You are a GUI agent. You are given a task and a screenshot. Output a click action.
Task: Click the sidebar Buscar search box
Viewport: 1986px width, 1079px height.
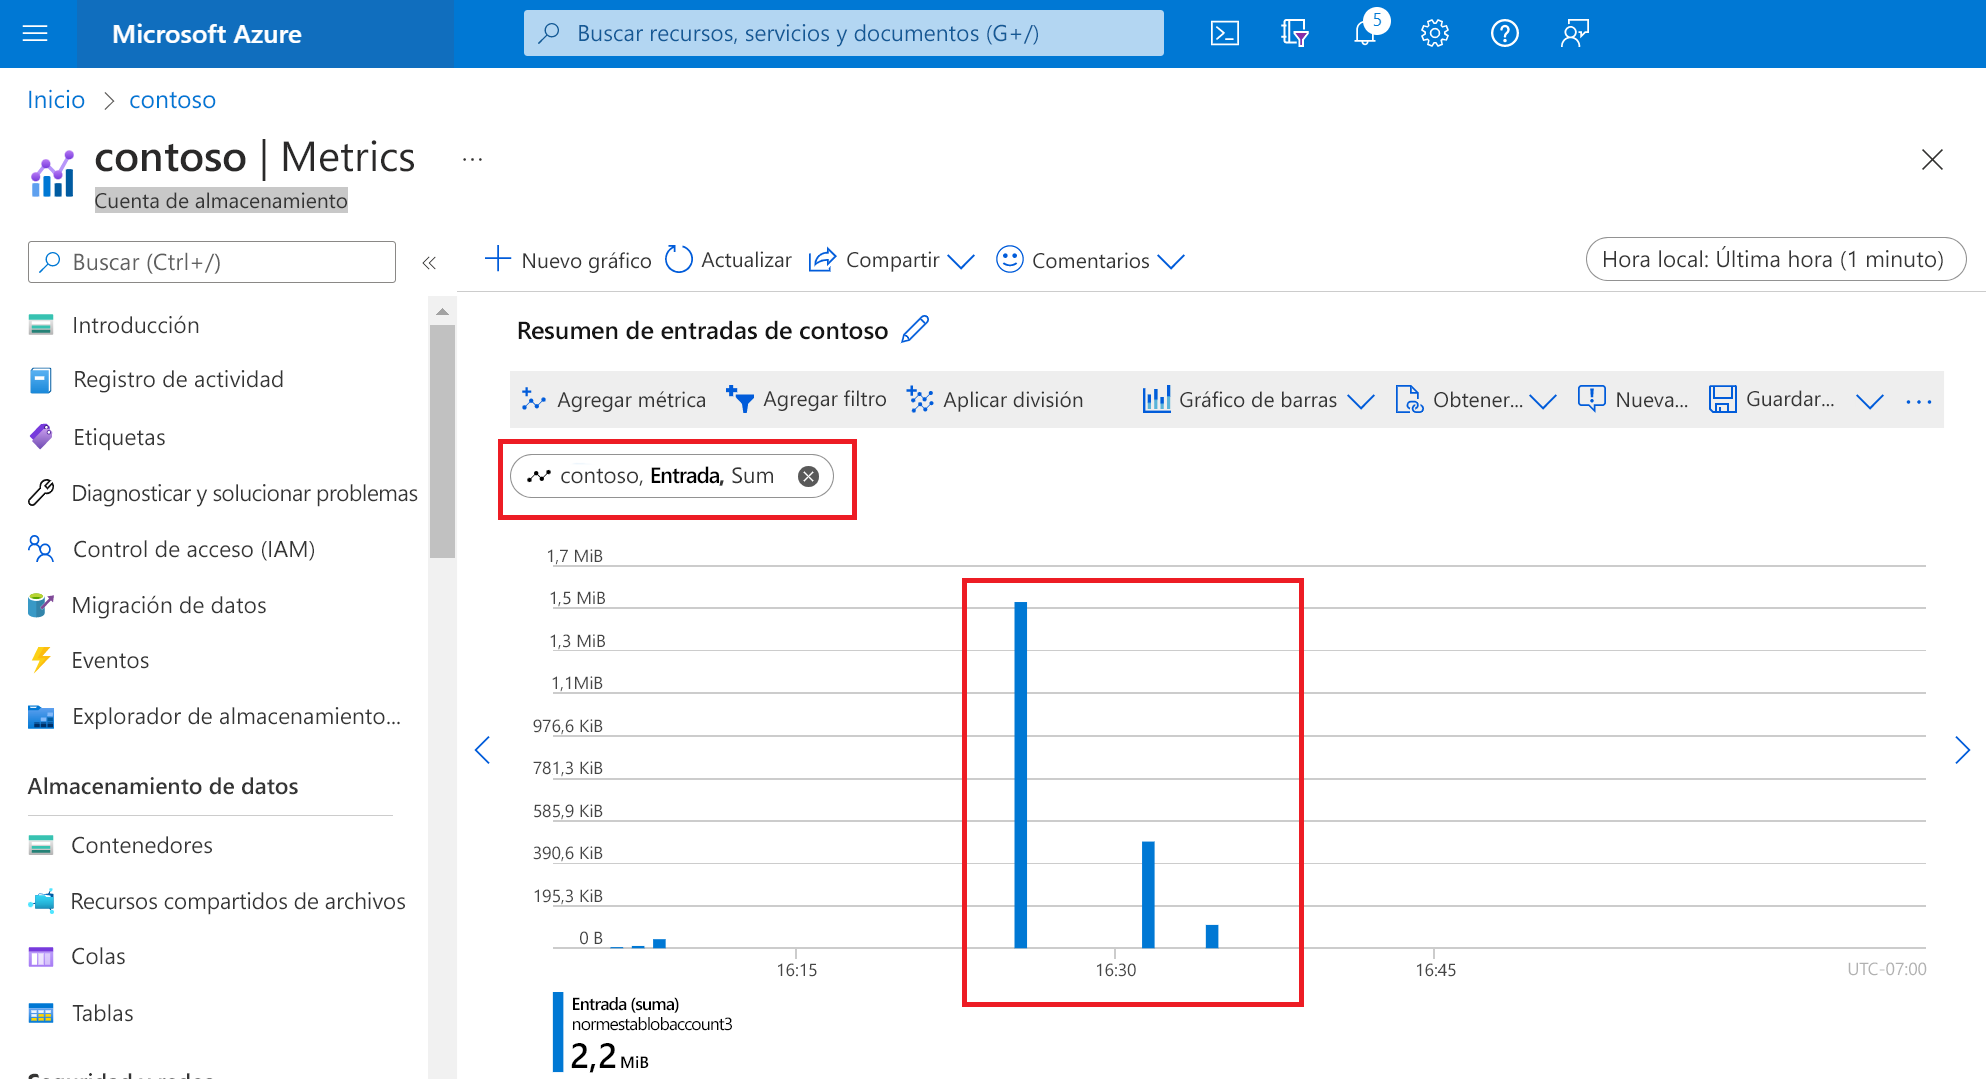point(212,262)
